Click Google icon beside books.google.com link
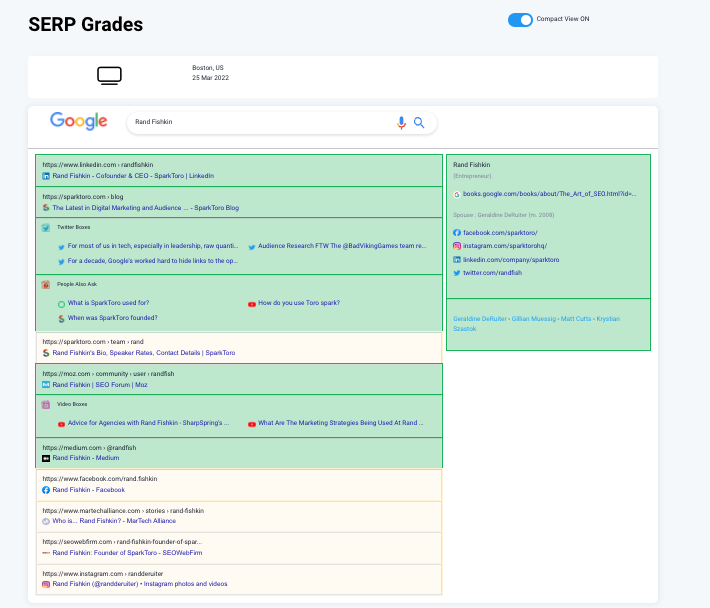This screenshot has width=710, height=608. click(457, 195)
